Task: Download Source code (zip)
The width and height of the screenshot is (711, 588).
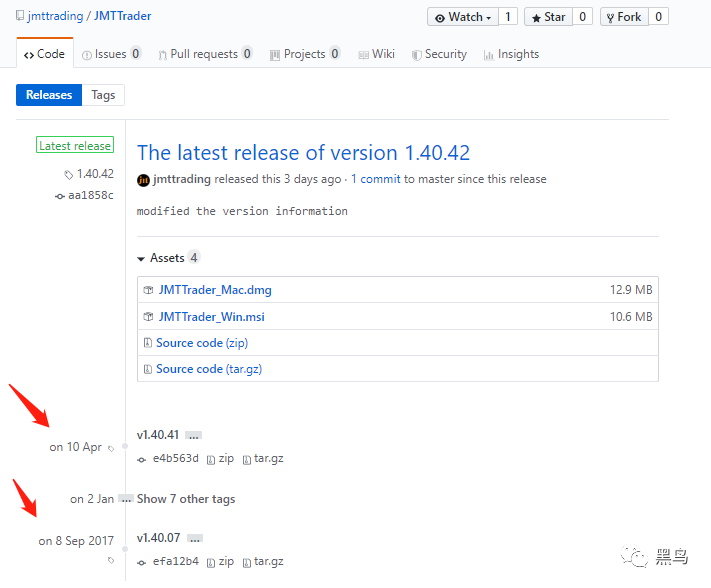Action: [x=202, y=343]
